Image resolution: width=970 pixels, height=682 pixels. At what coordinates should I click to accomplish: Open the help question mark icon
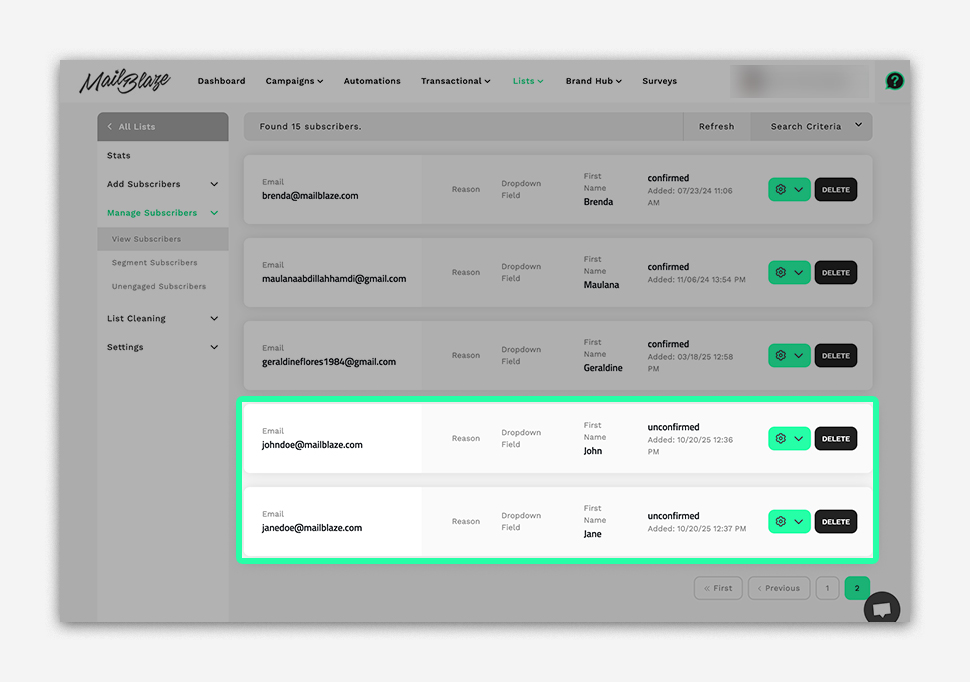[x=894, y=81]
